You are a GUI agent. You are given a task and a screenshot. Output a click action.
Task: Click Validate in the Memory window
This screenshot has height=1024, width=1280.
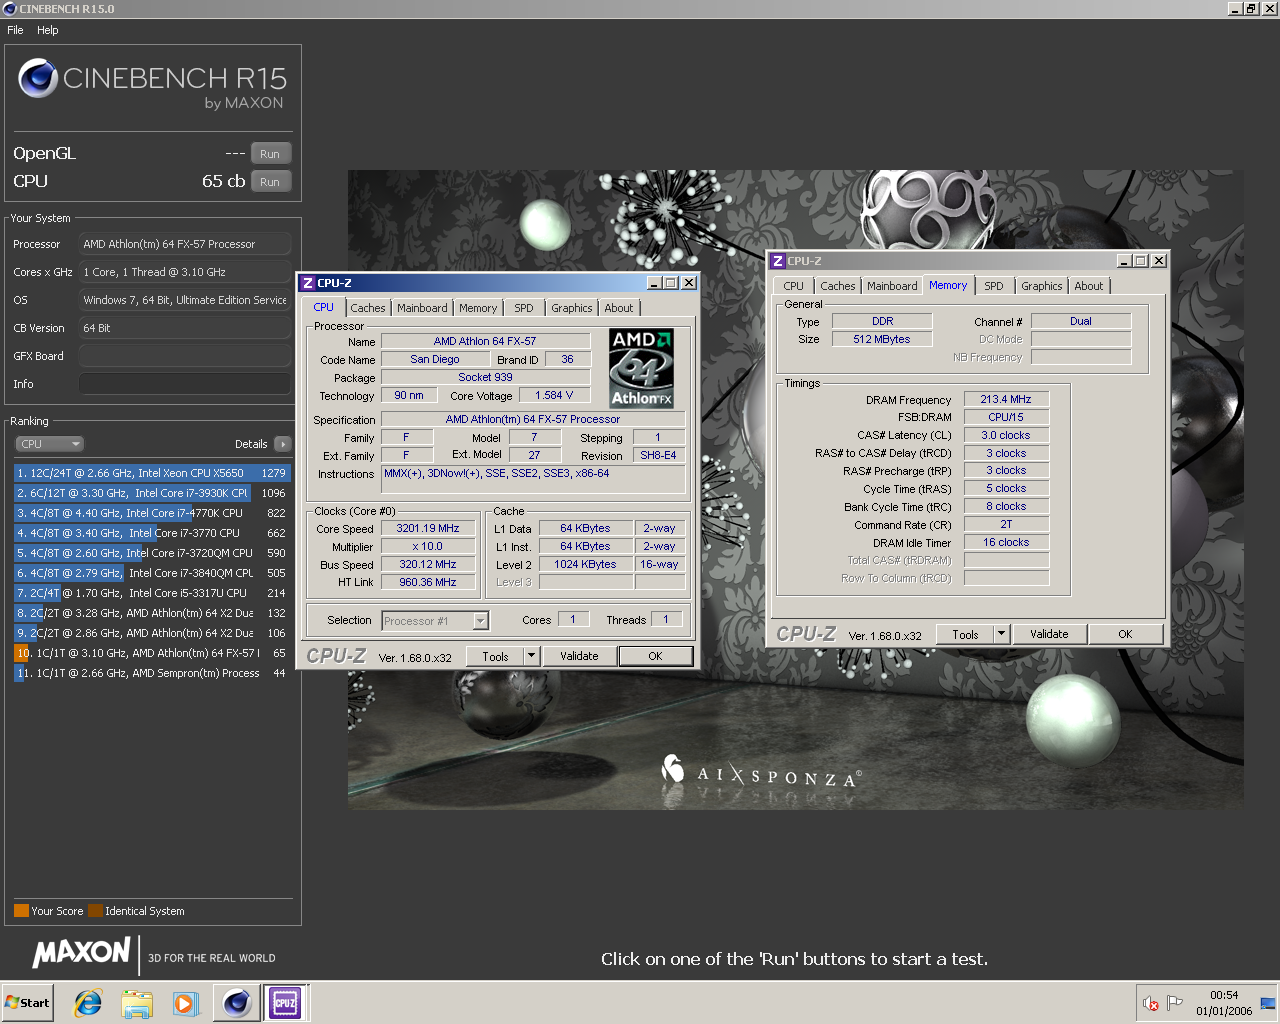1049,634
